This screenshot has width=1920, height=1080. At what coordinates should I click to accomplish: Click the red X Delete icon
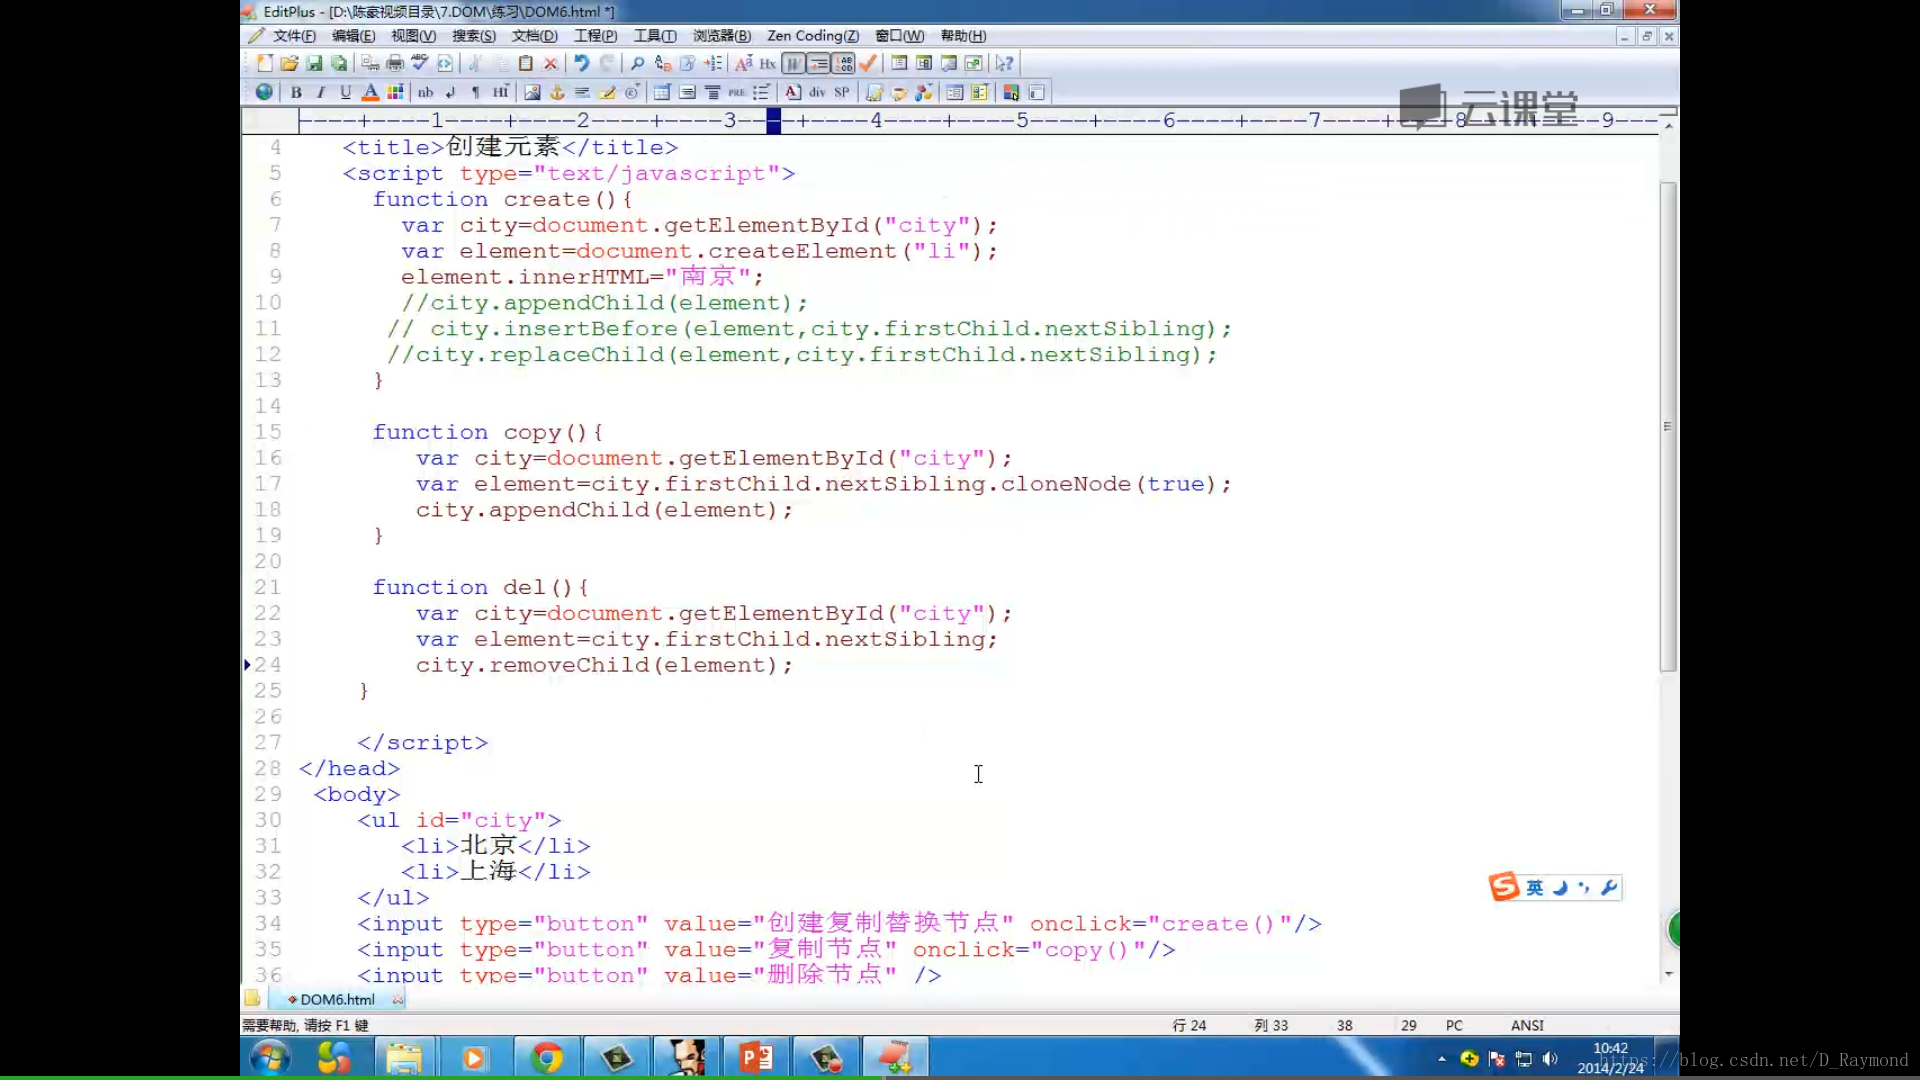[551, 63]
